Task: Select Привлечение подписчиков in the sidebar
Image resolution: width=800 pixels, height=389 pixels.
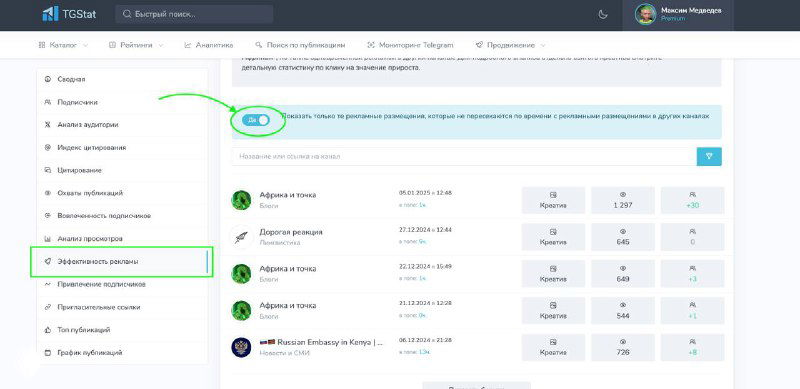Action: click(122, 284)
